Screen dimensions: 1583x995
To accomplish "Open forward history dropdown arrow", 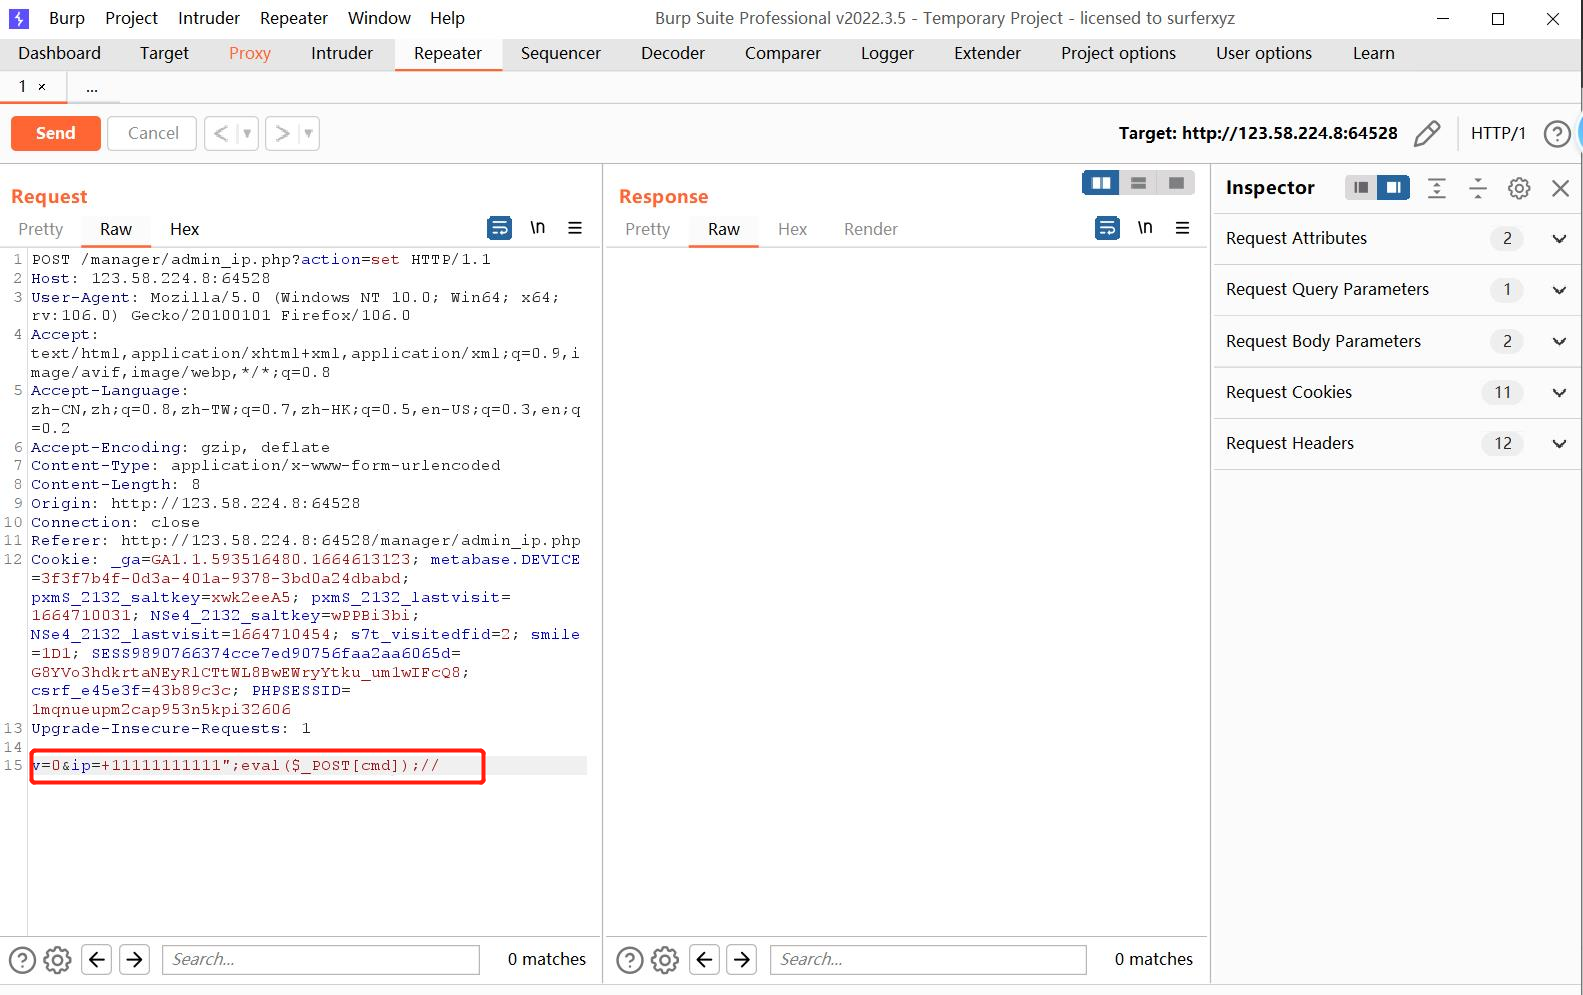I will (308, 133).
